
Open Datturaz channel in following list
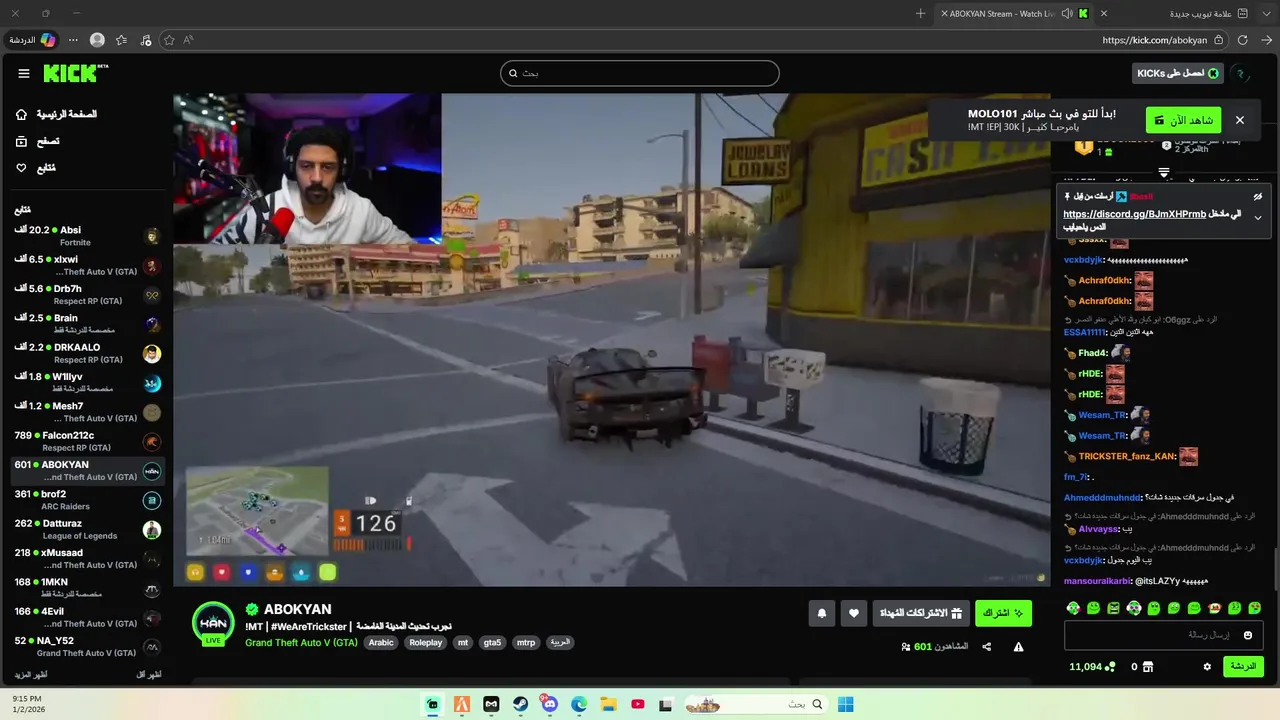pyautogui.click(x=88, y=529)
